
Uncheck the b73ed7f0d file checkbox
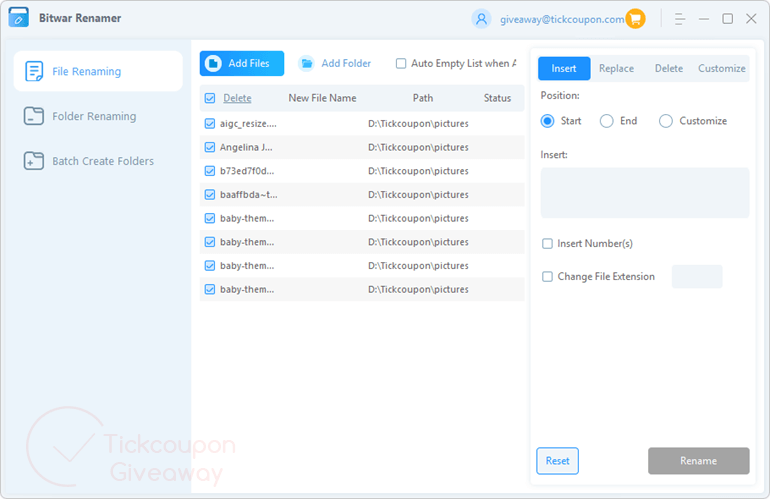pyautogui.click(x=210, y=171)
